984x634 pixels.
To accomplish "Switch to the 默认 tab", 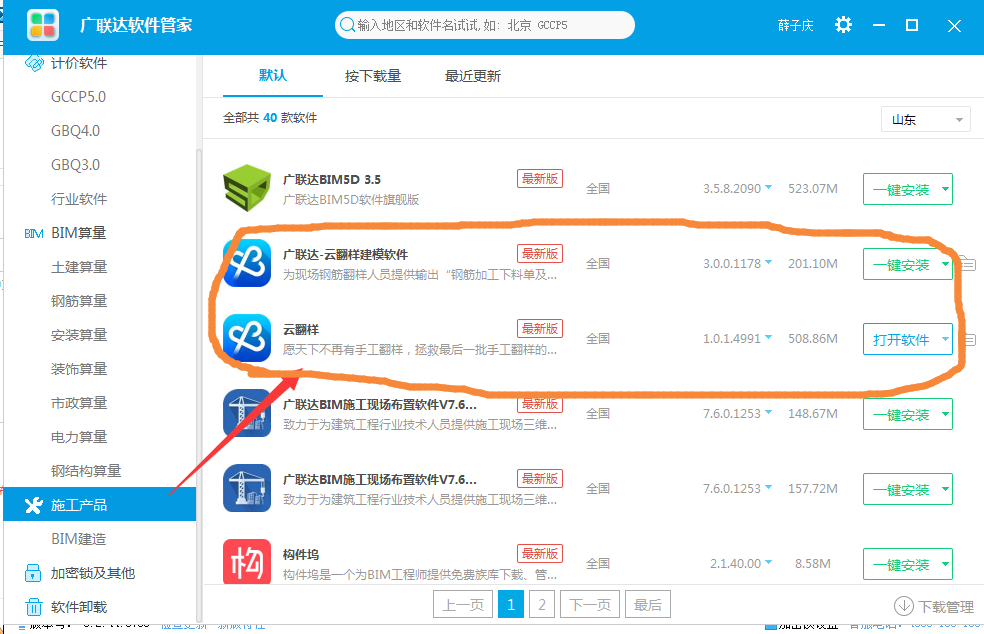I will pos(273,75).
